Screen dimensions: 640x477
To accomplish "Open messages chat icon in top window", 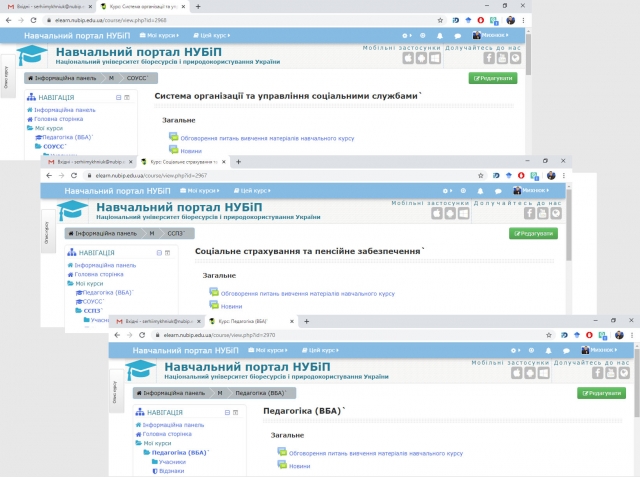I will 458,36.
